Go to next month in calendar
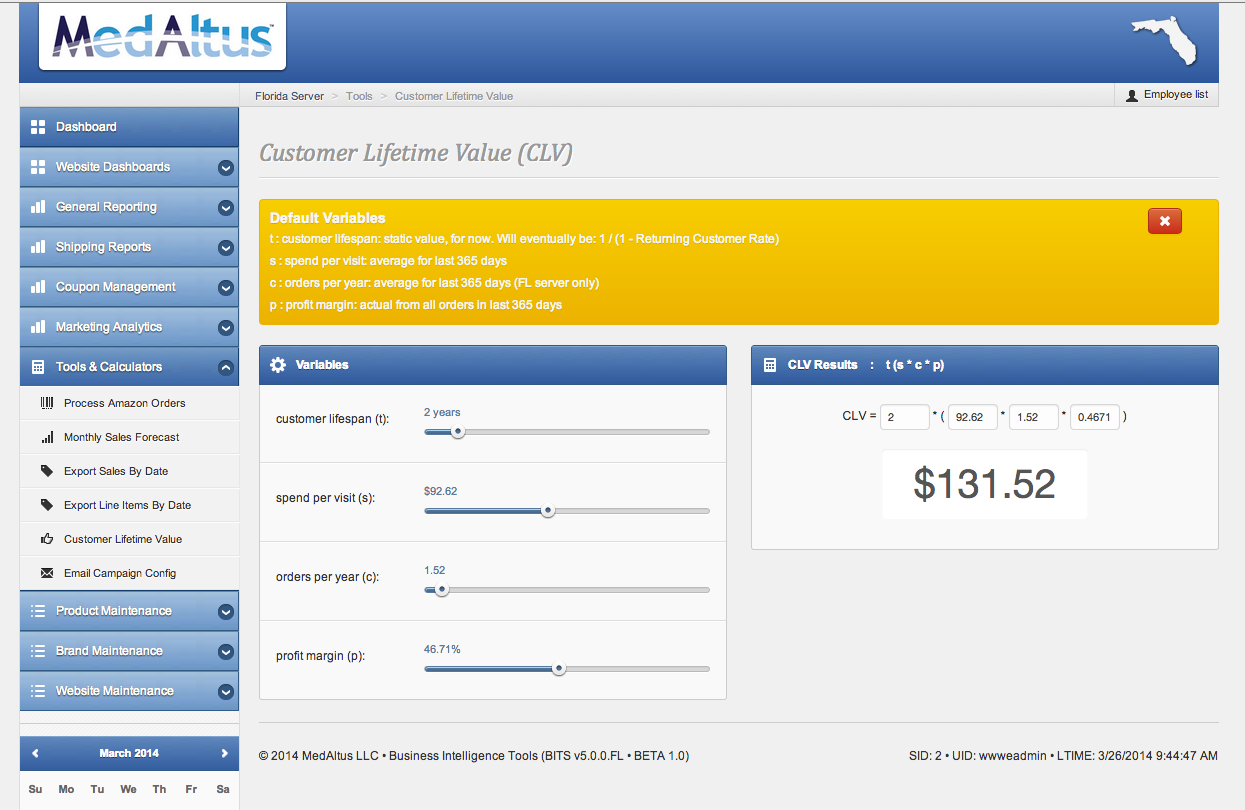The height and width of the screenshot is (810, 1245). click(224, 753)
